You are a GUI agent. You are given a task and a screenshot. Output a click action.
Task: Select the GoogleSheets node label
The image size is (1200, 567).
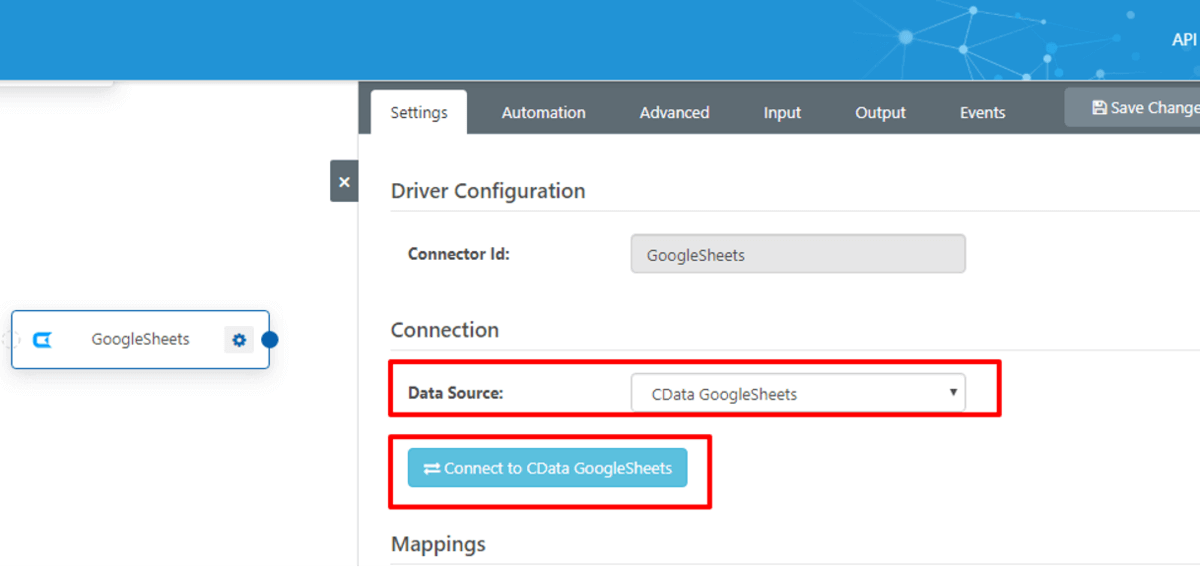click(140, 340)
